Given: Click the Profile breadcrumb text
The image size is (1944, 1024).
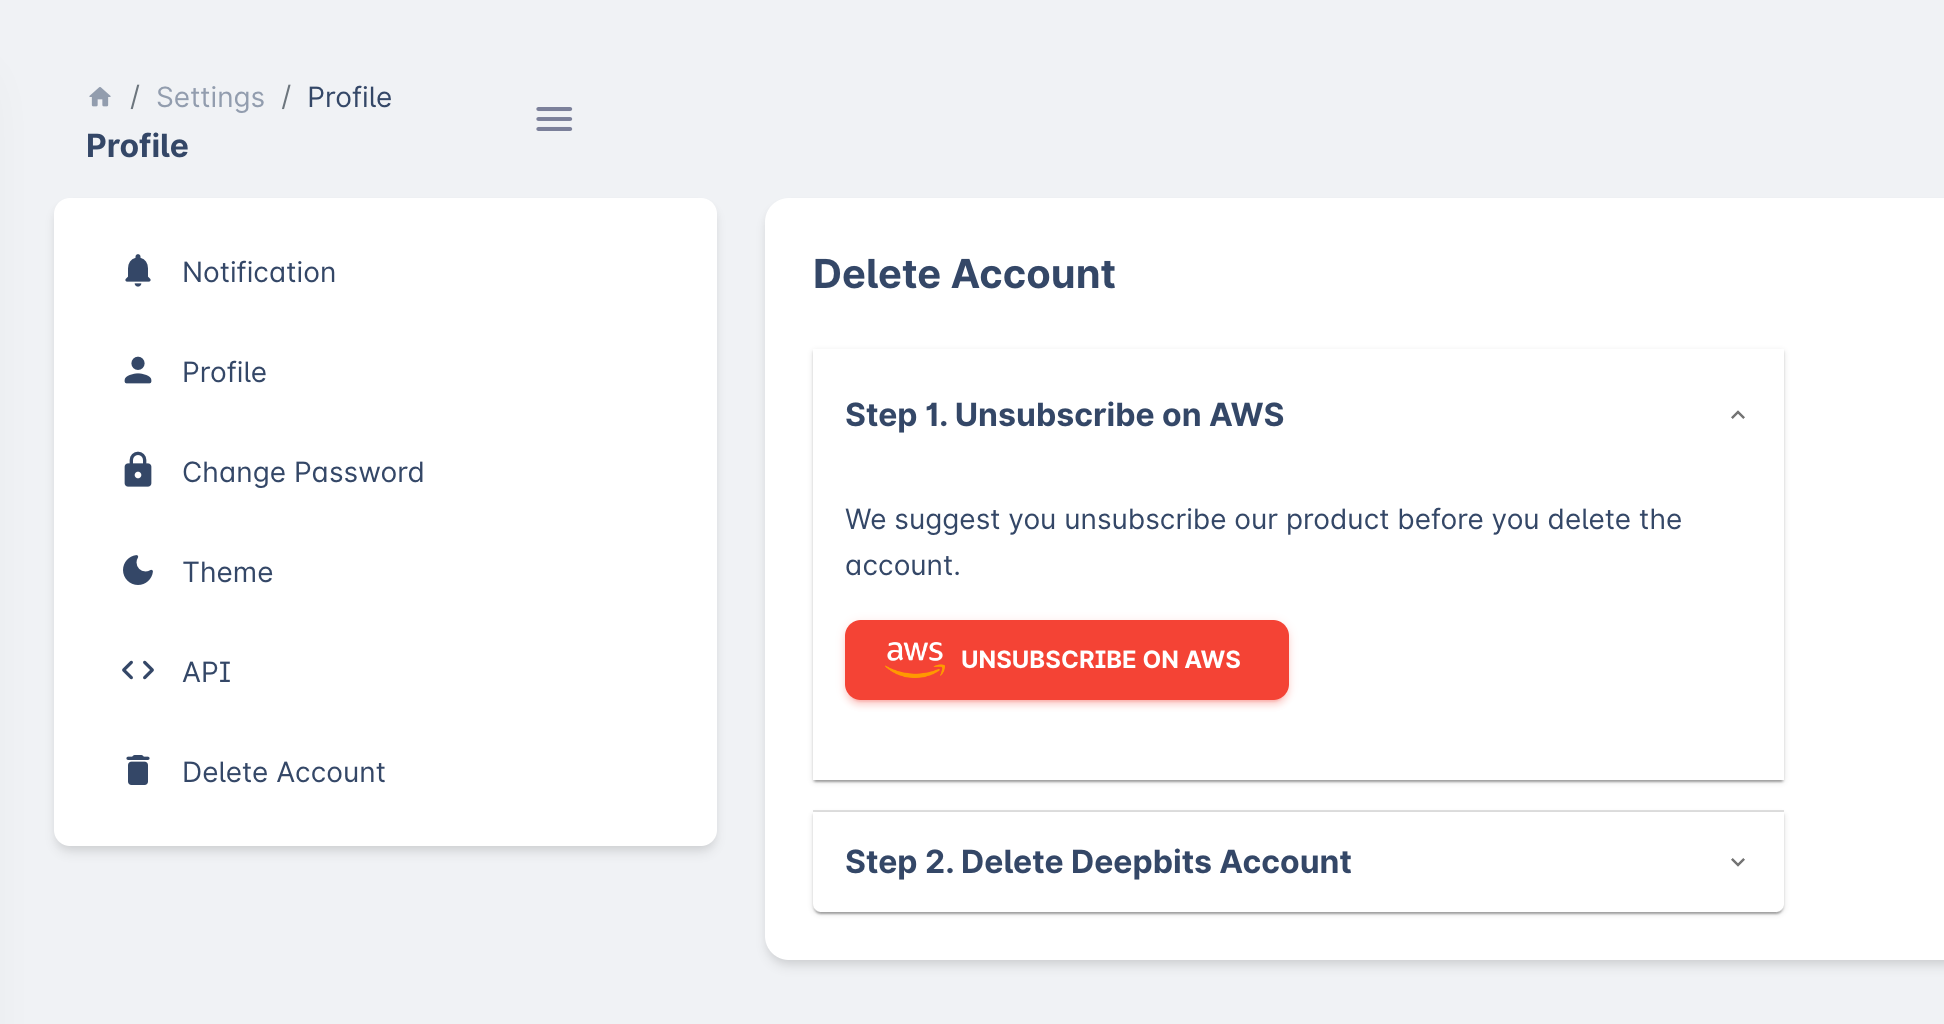Looking at the screenshot, I should coord(349,97).
